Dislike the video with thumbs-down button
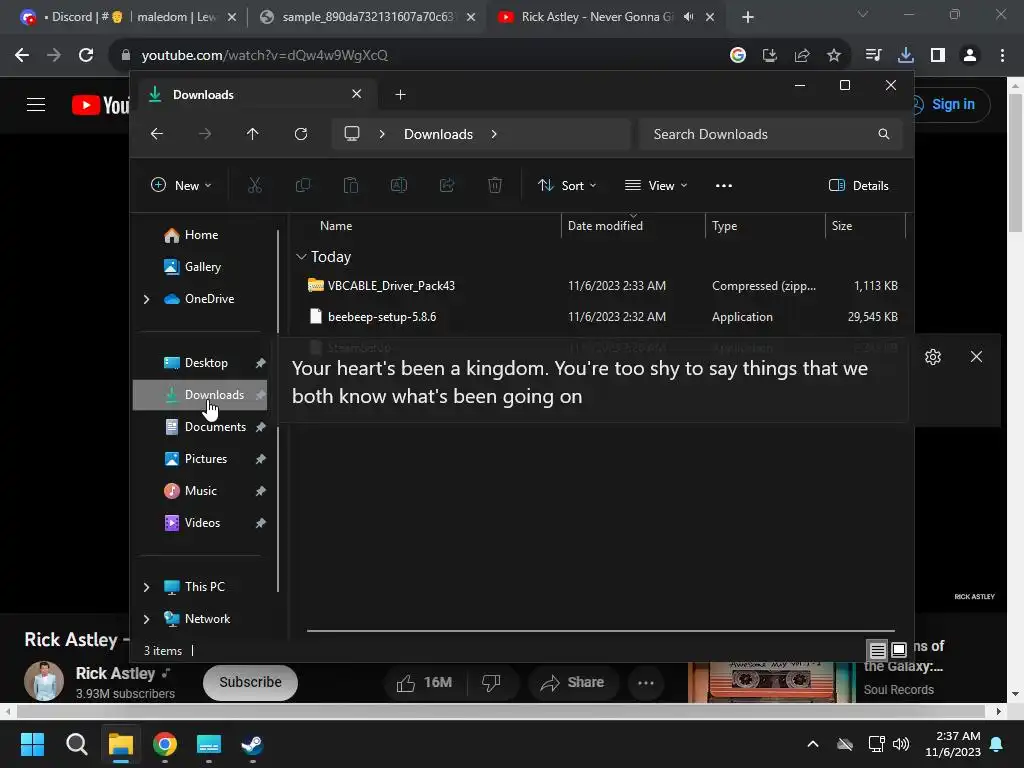The width and height of the screenshot is (1024, 768). click(491, 682)
